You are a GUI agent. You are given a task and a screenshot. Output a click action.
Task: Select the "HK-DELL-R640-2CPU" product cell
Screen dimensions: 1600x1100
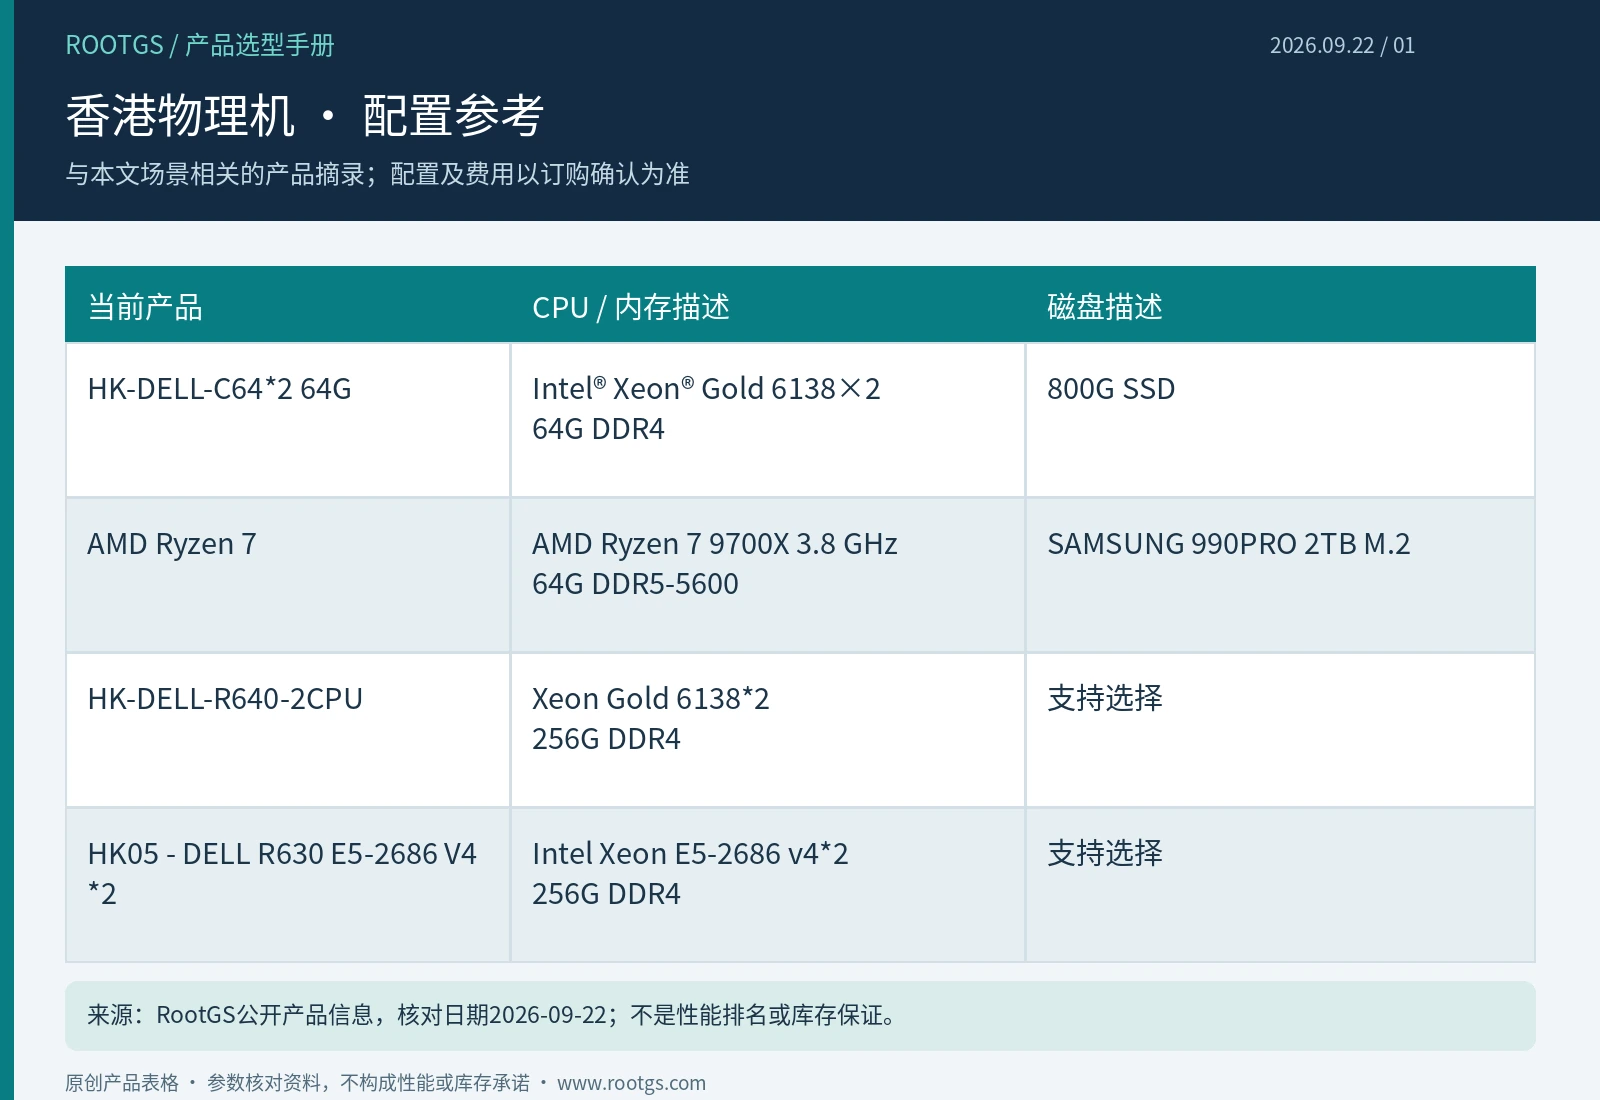(288, 730)
